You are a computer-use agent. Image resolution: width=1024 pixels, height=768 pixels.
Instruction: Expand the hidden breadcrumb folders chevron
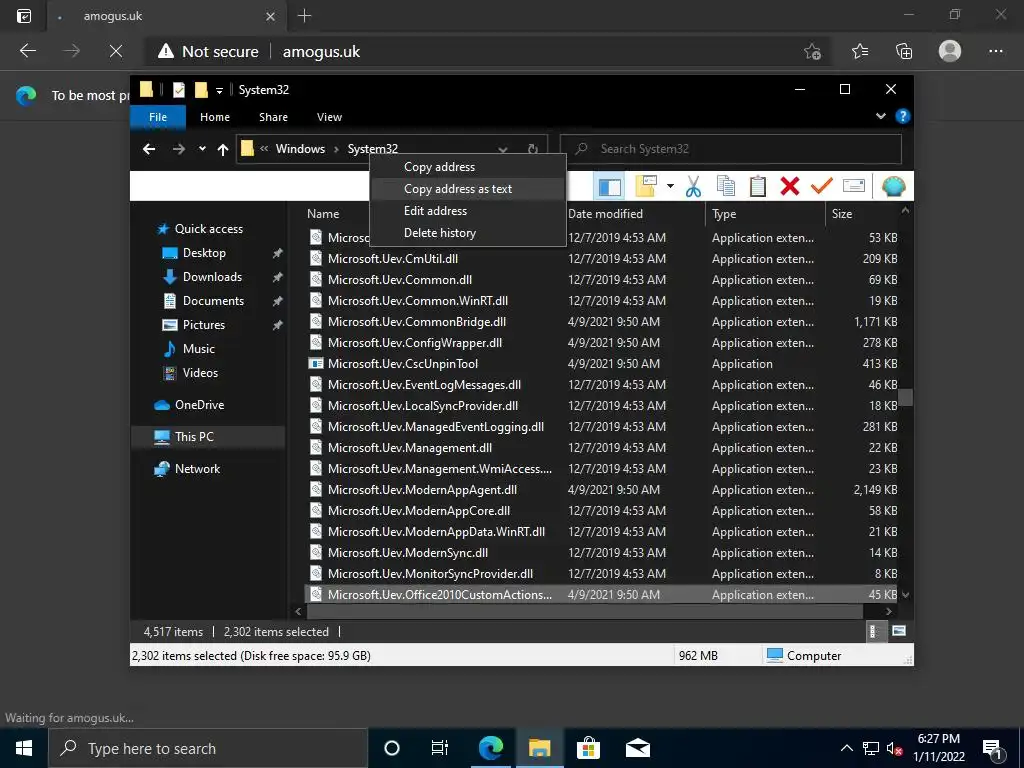[264, 149]
